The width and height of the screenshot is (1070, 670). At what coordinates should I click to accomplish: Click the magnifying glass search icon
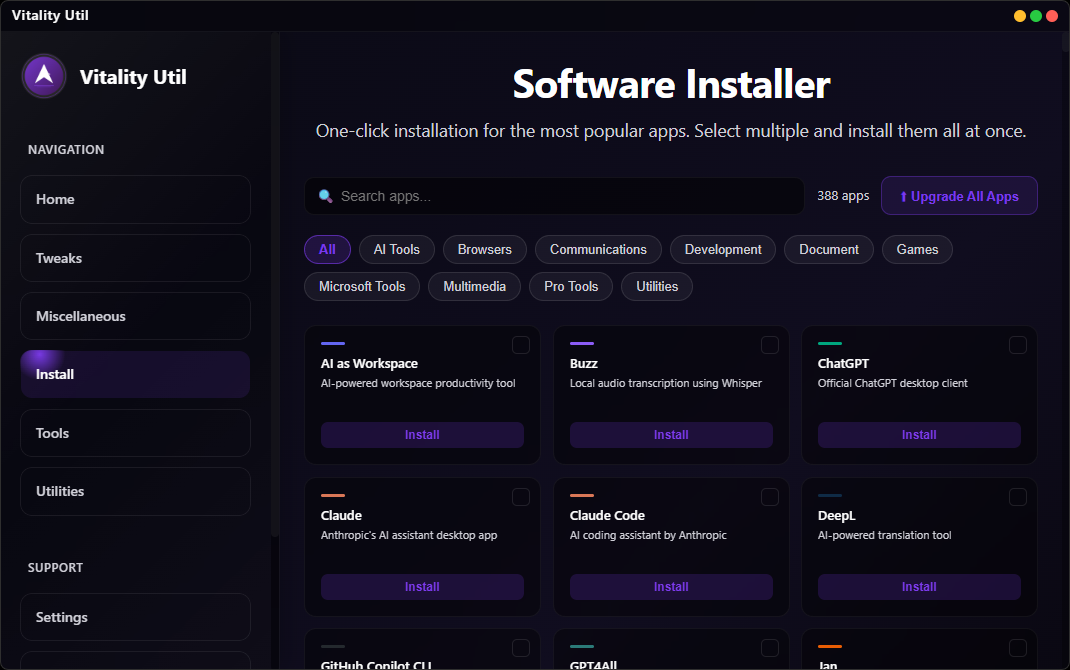[x=326, y=196]
